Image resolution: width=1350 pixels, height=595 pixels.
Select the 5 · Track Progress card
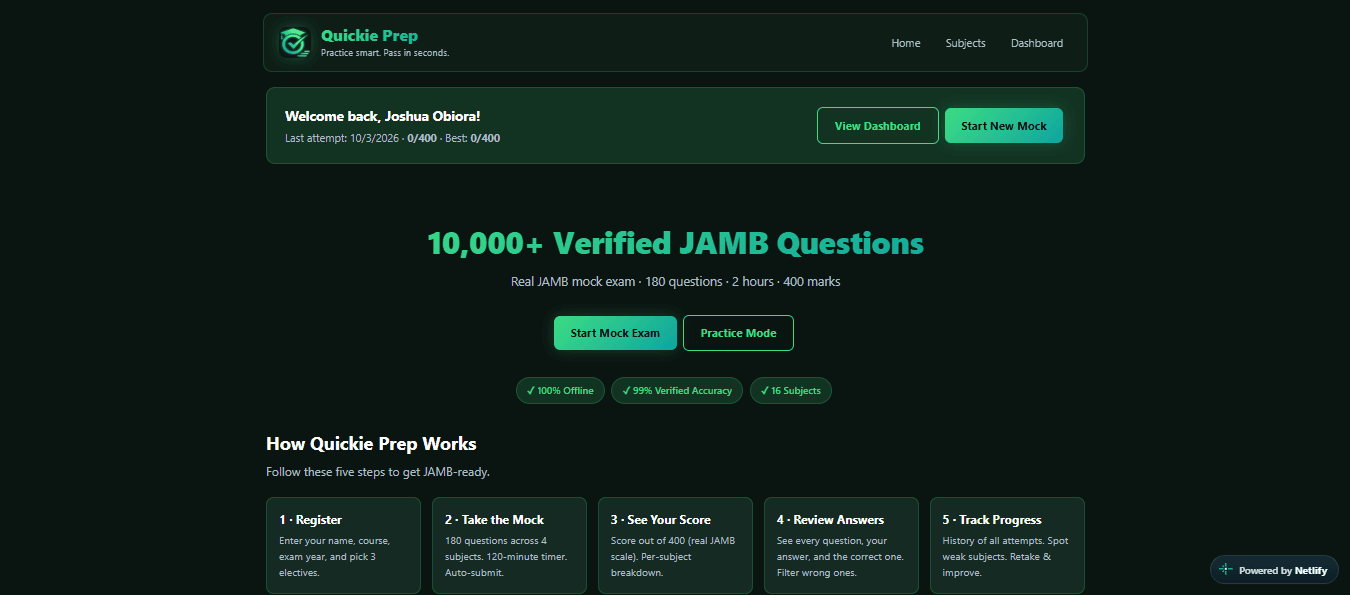pos(1007,546)
